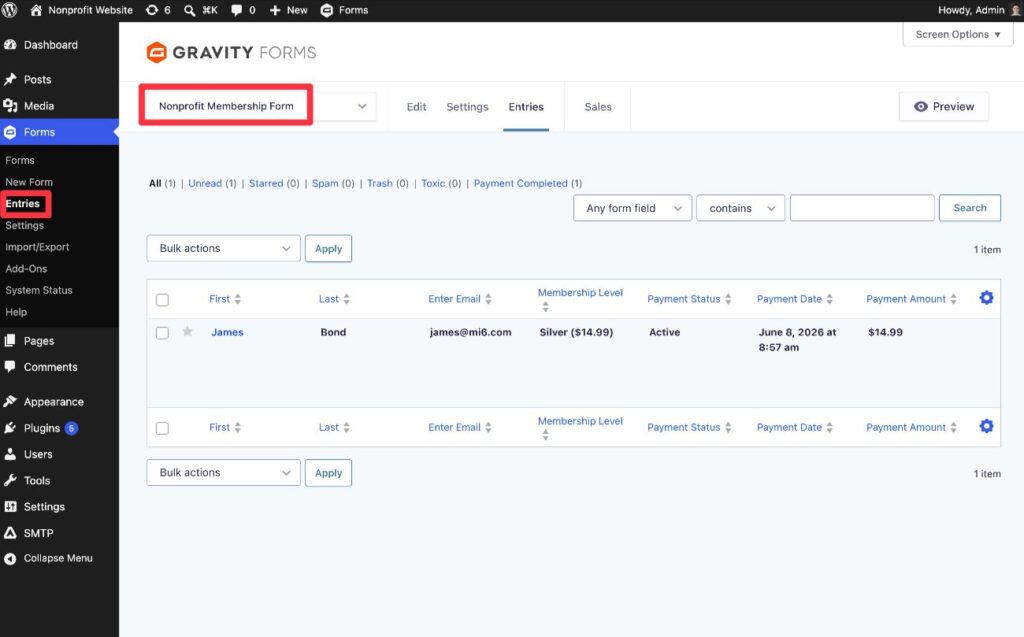Open column settings gear in table header

[986, 298]
